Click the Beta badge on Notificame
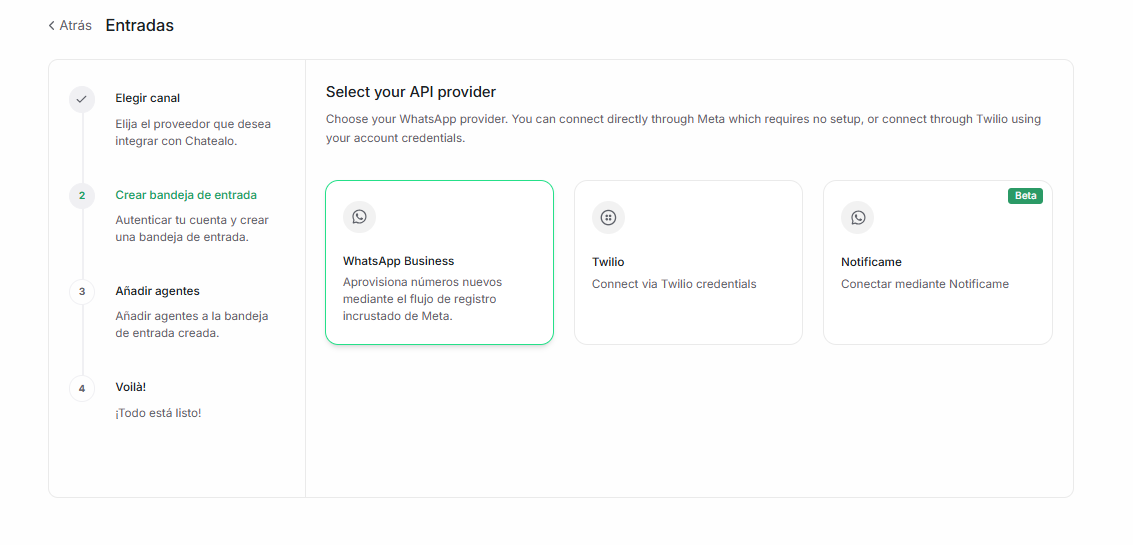Screen dimensions: 1133x545 pos(1025,196)
